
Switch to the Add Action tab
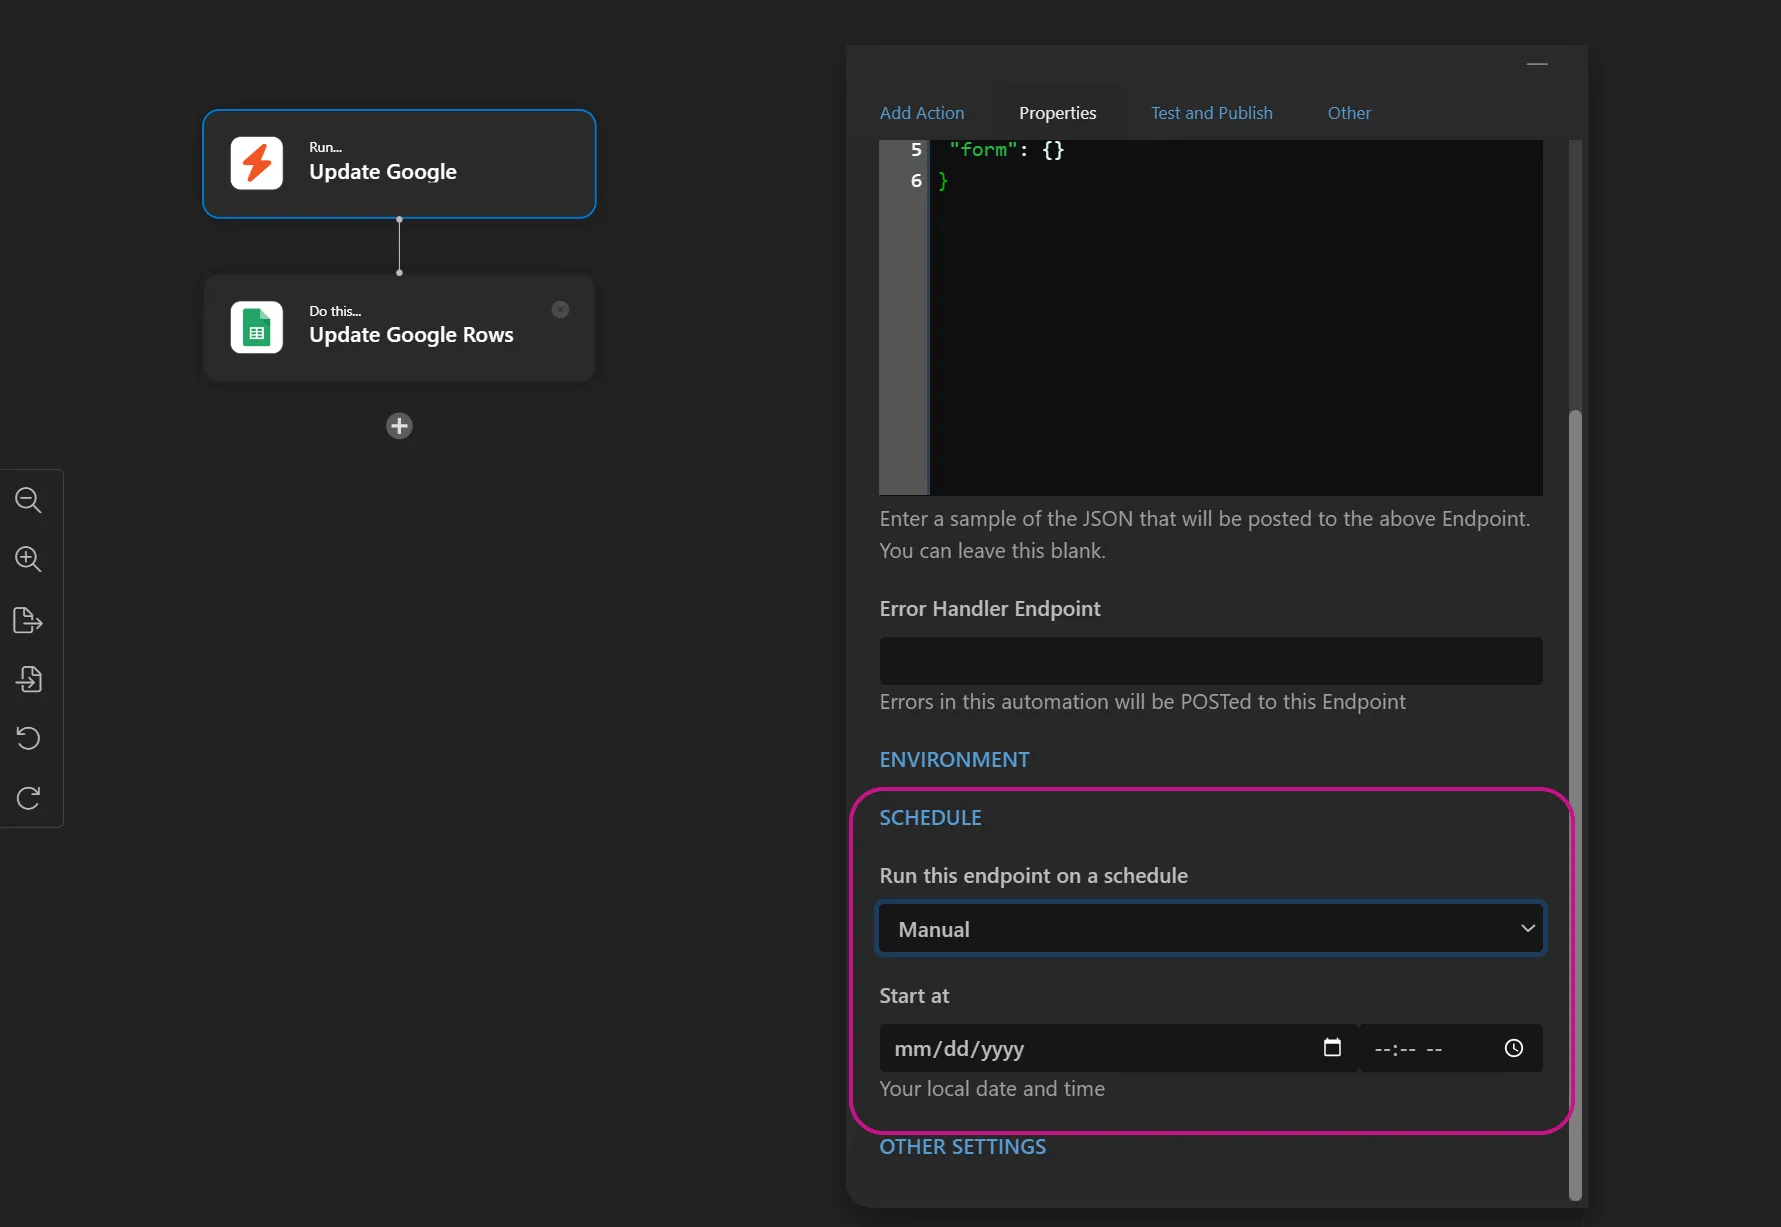pyautogui.click(x=922, y=113)
